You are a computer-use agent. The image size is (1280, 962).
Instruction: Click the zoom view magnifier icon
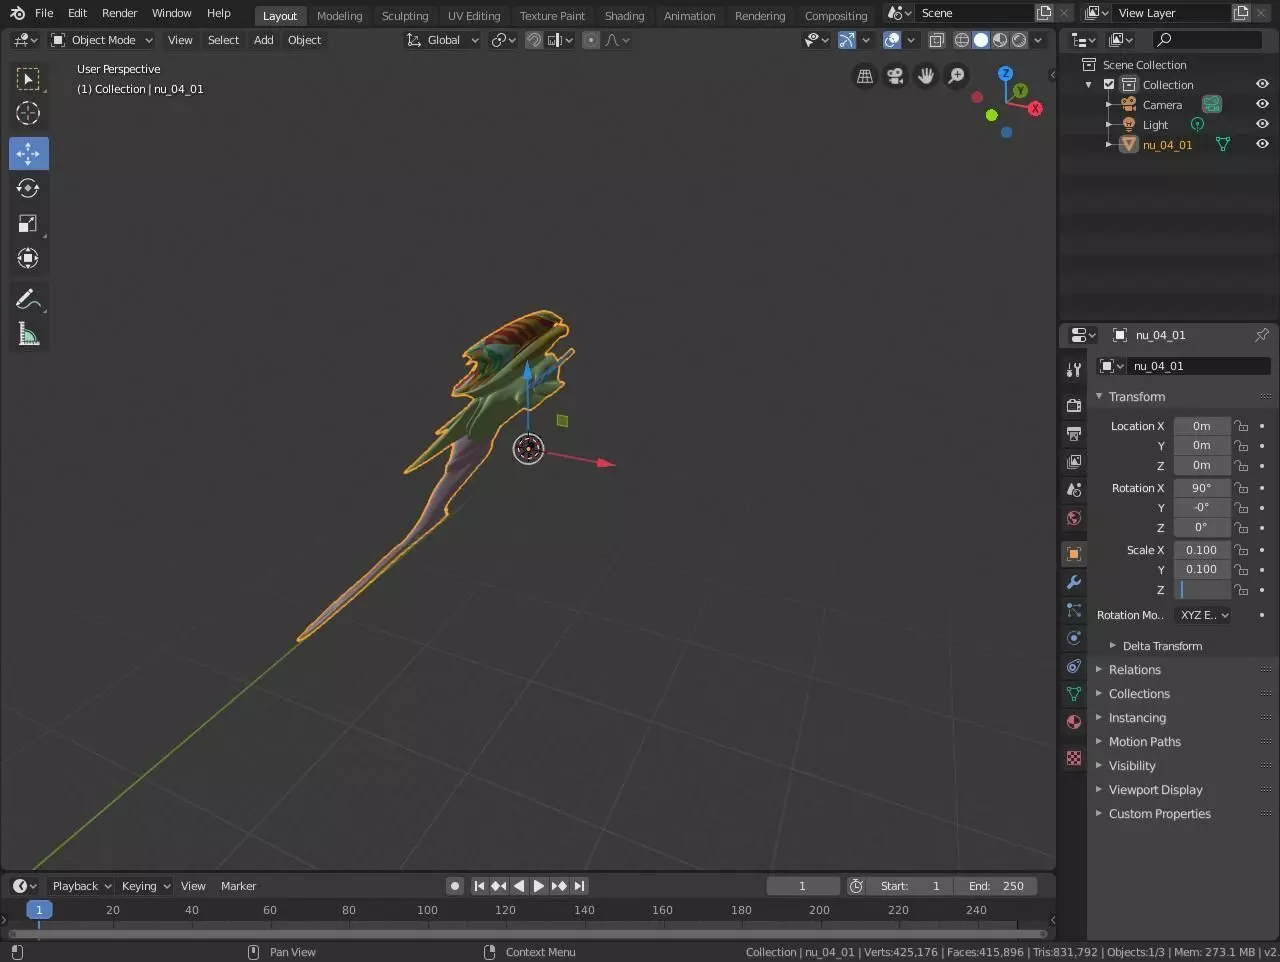coord(957,76)
